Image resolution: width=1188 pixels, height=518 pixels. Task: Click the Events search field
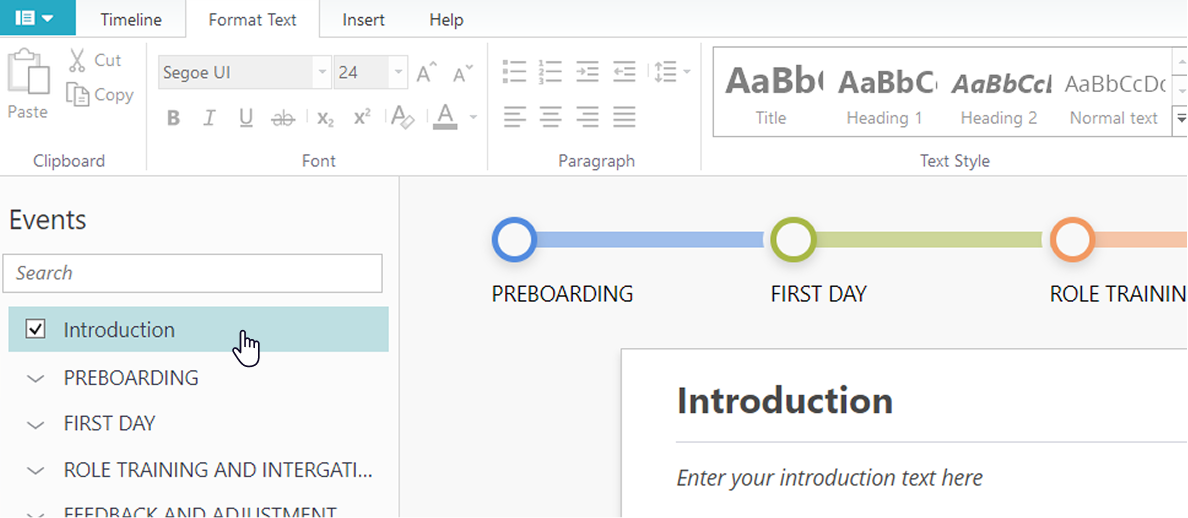click(193, 273)
